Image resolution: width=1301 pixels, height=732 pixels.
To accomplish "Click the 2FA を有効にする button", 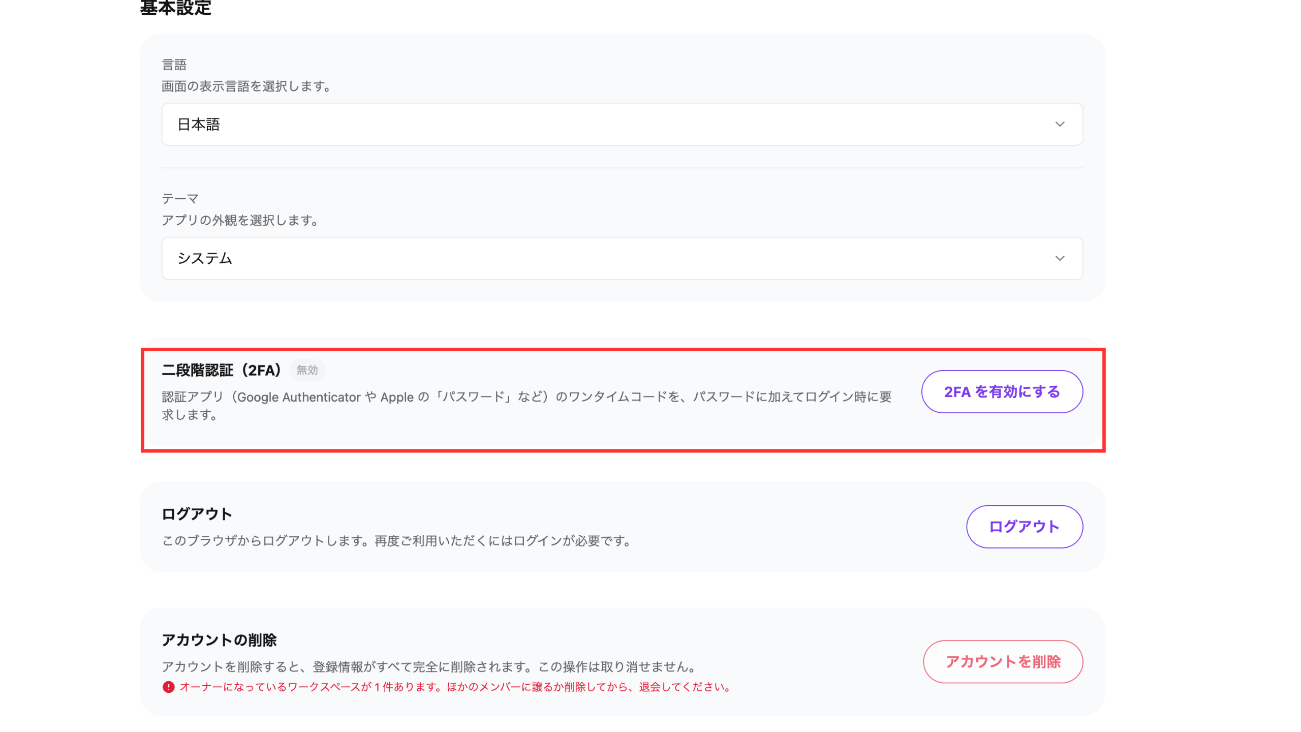I will (1002, 392).
